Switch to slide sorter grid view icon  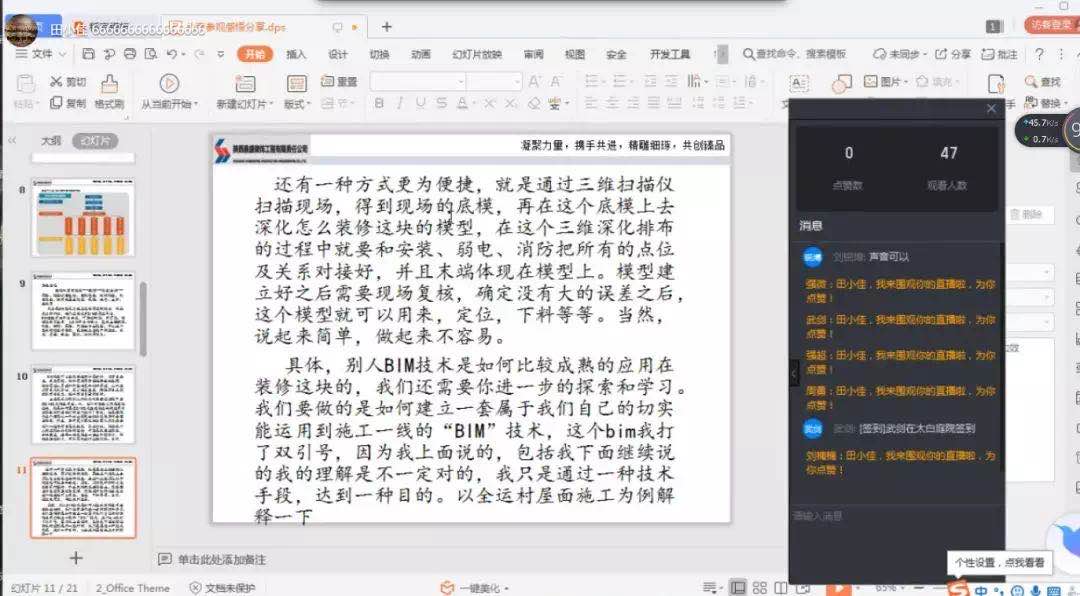tap(760, 588)
